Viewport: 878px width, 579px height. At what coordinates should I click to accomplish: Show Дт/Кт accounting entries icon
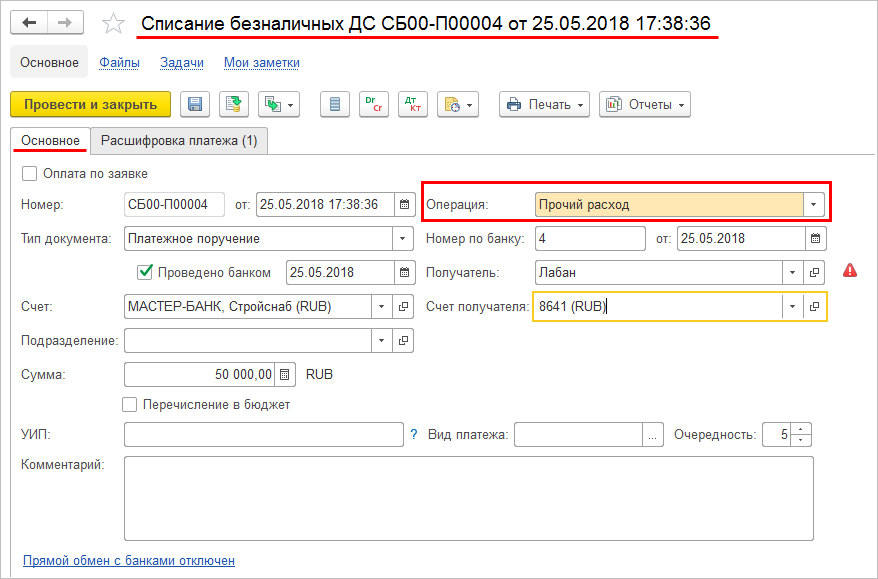pos(413,105)
